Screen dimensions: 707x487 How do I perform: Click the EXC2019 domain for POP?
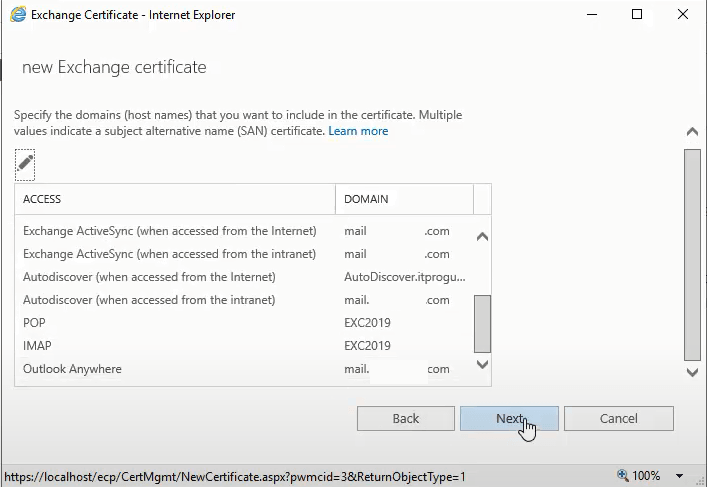367,323
